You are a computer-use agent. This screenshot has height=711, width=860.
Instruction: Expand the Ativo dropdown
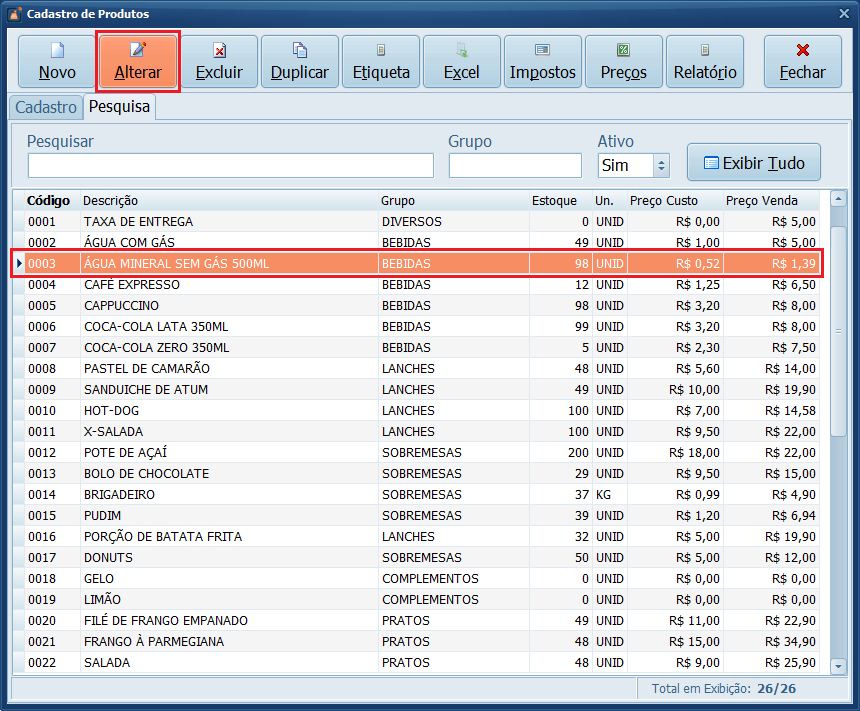click(x=660, y=165)
